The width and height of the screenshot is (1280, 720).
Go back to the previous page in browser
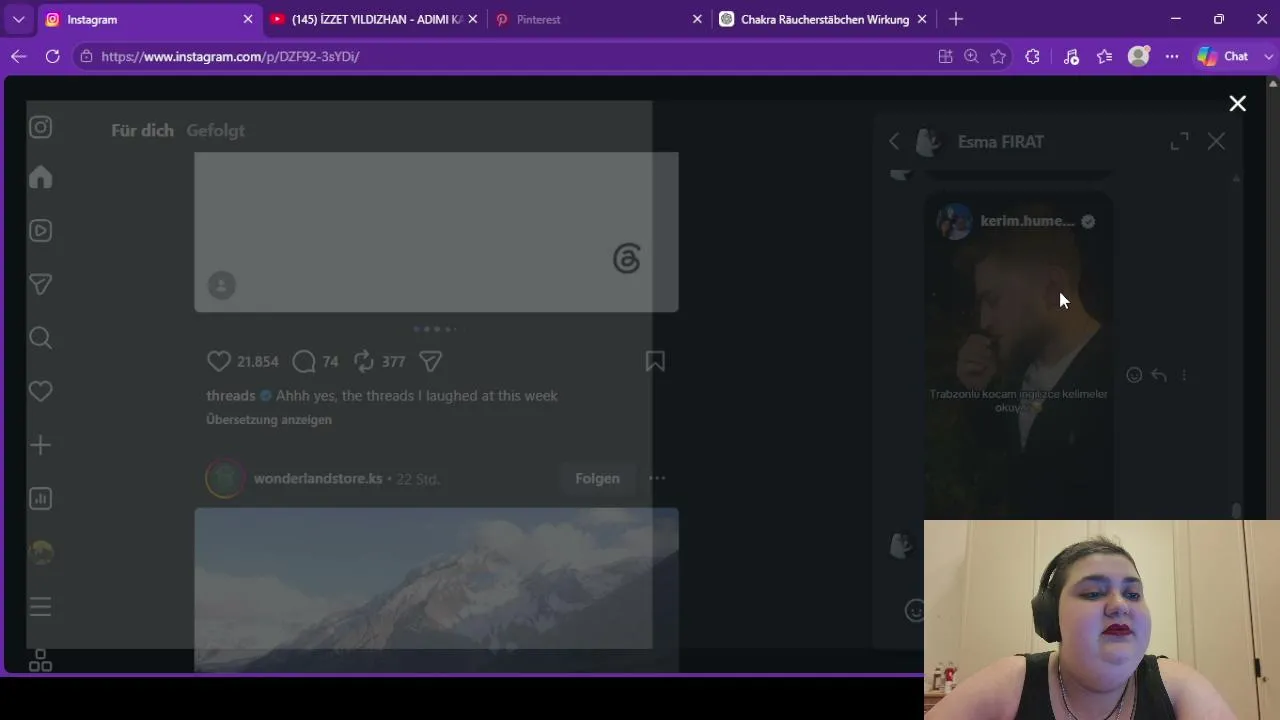(x=18, y=57)
